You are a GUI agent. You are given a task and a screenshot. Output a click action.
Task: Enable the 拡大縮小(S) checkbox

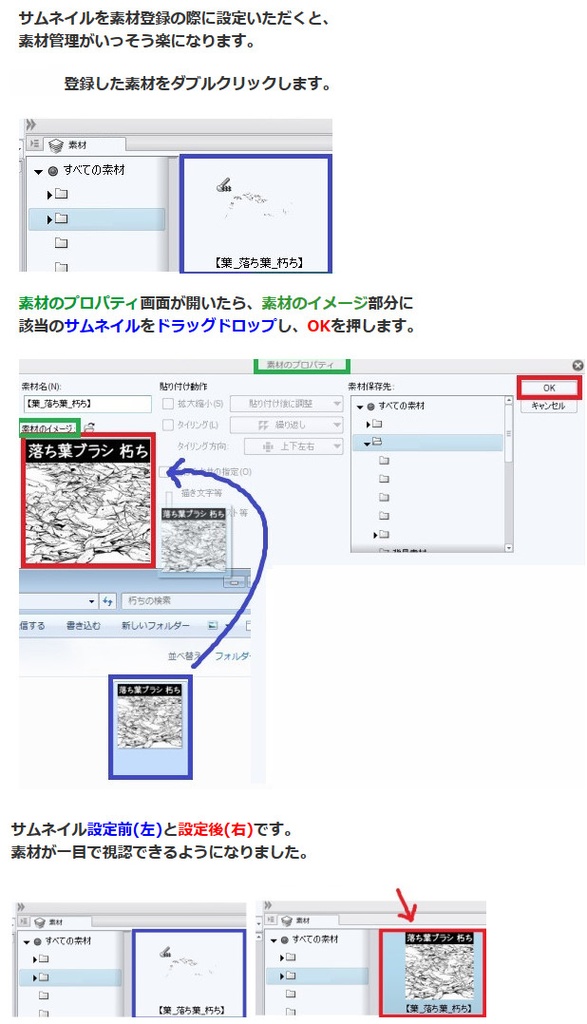tap(168, 404)
